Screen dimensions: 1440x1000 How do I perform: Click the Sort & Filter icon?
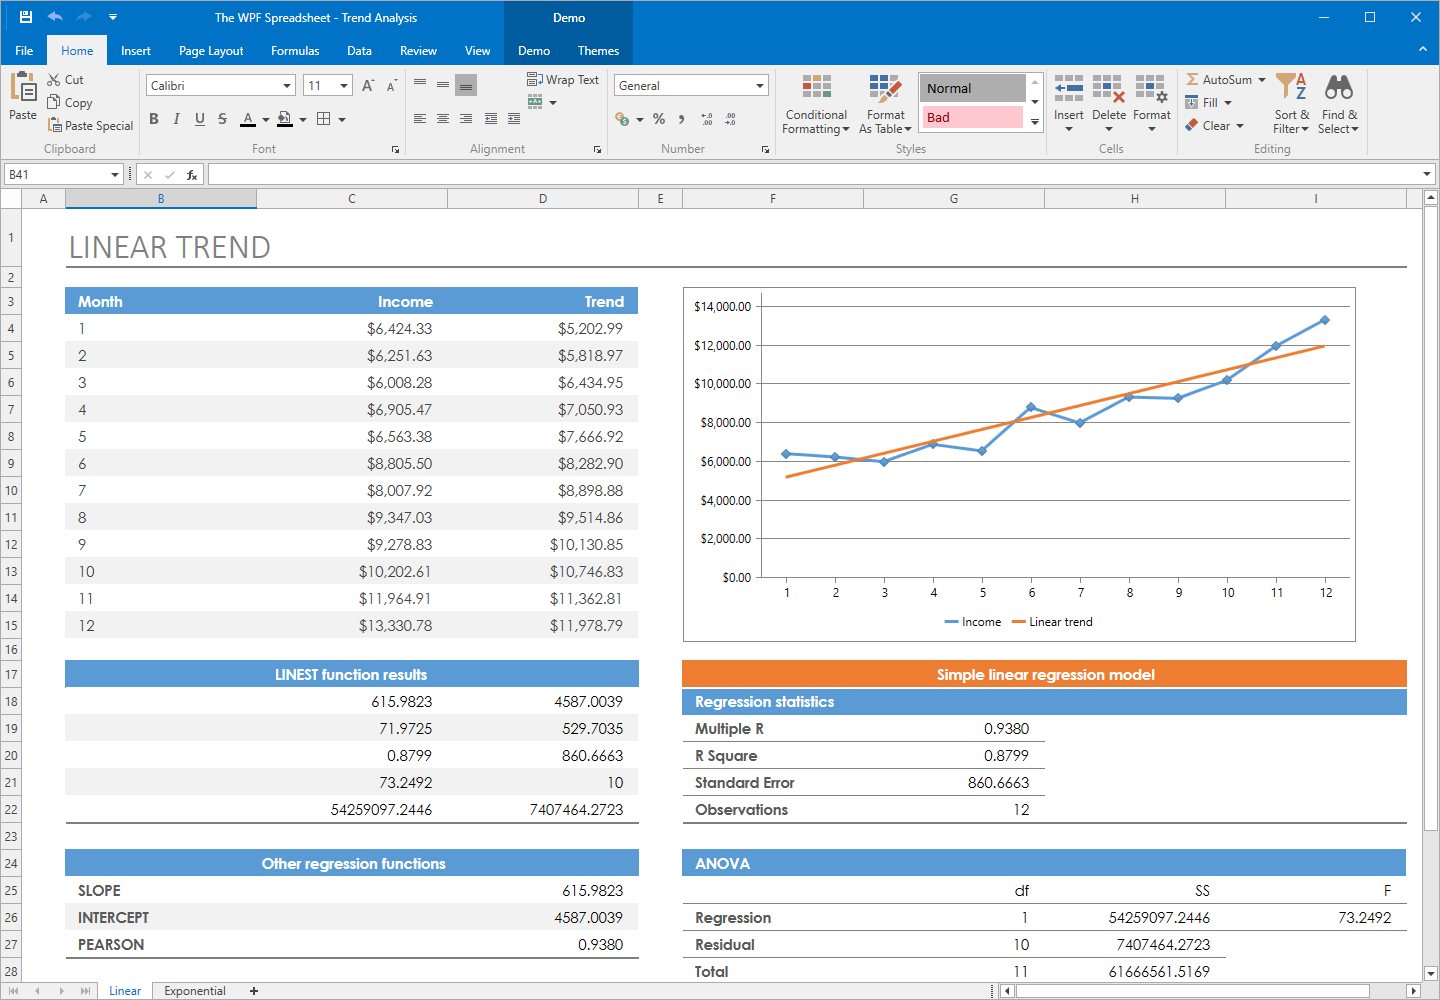pos(1291,88)
